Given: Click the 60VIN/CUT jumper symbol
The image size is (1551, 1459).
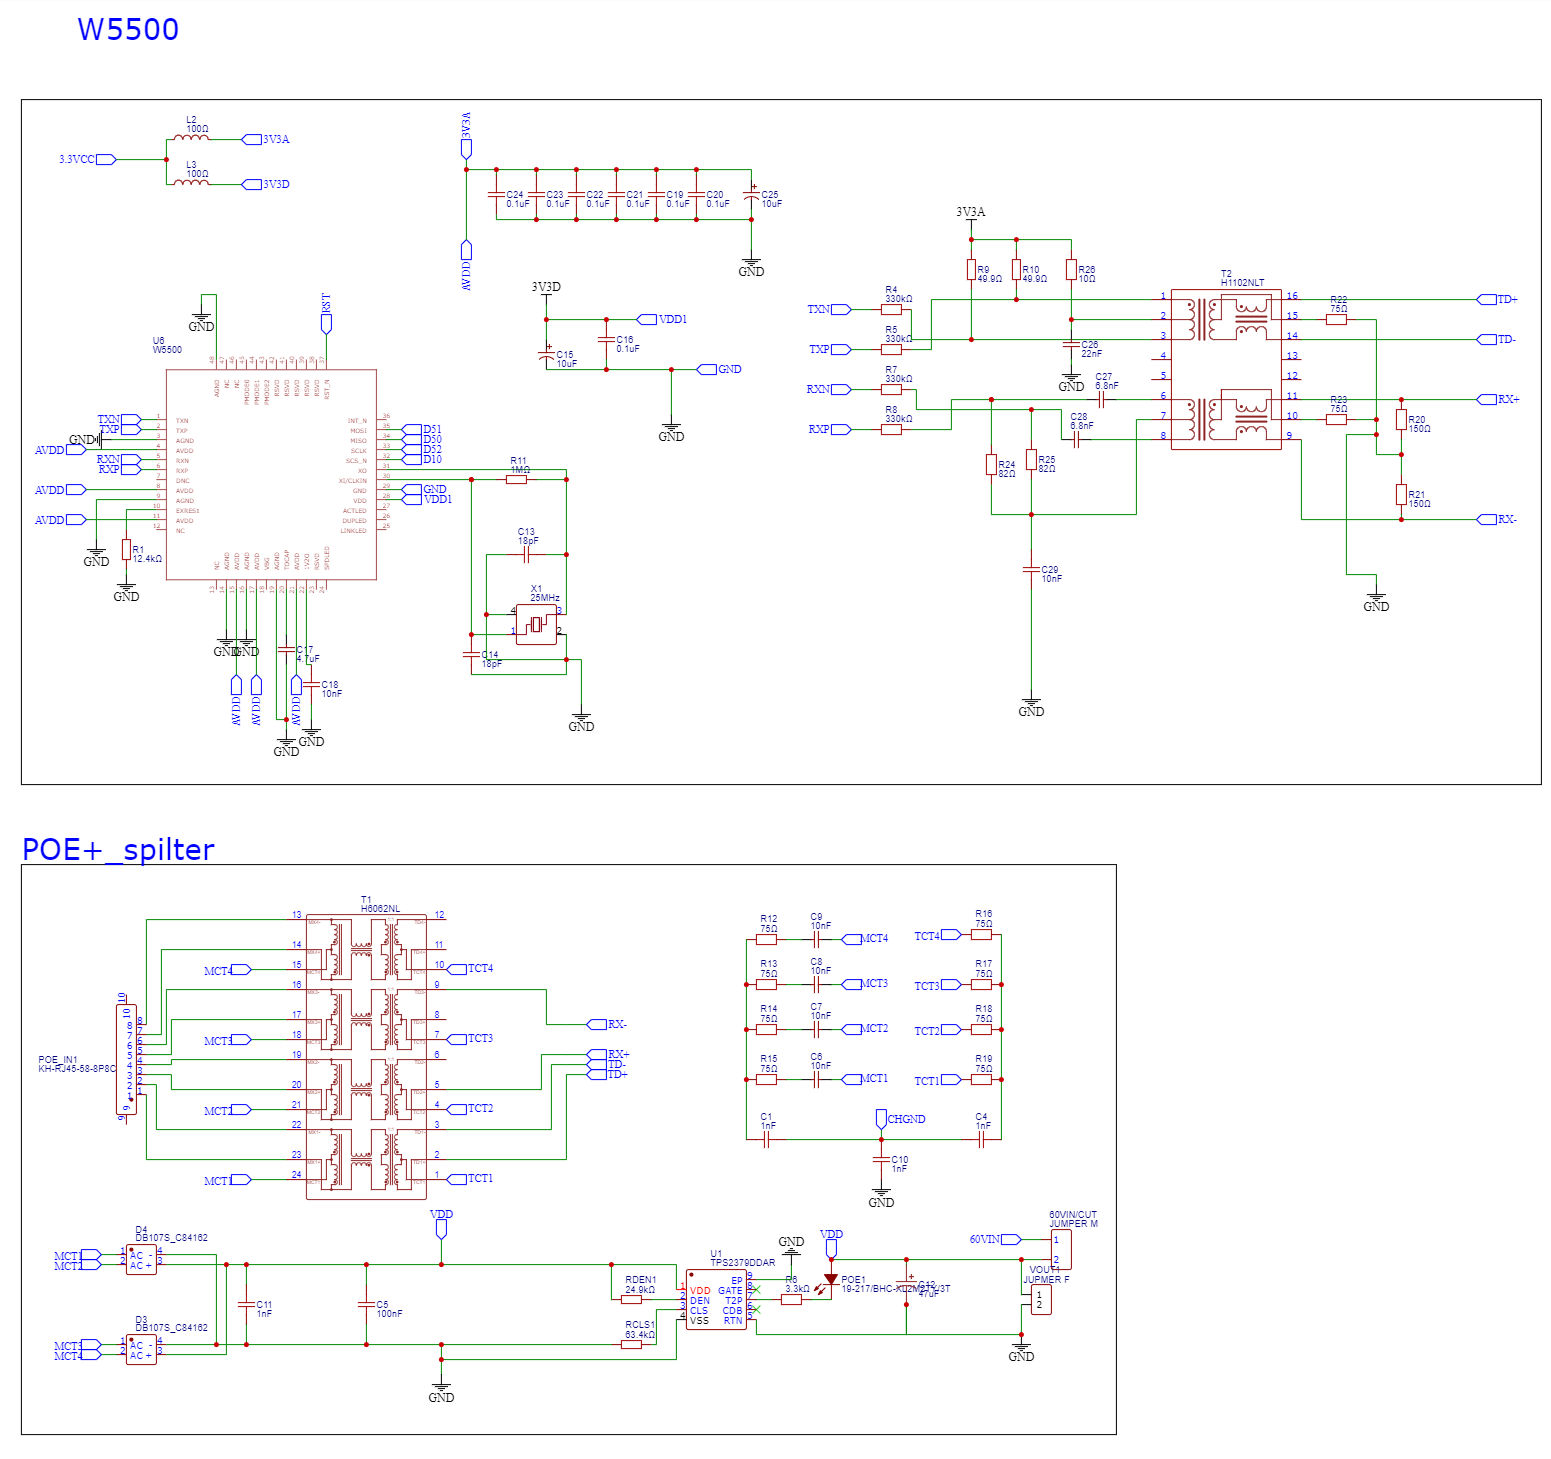Looking at the screenshot, I should click(1061, 1250).
